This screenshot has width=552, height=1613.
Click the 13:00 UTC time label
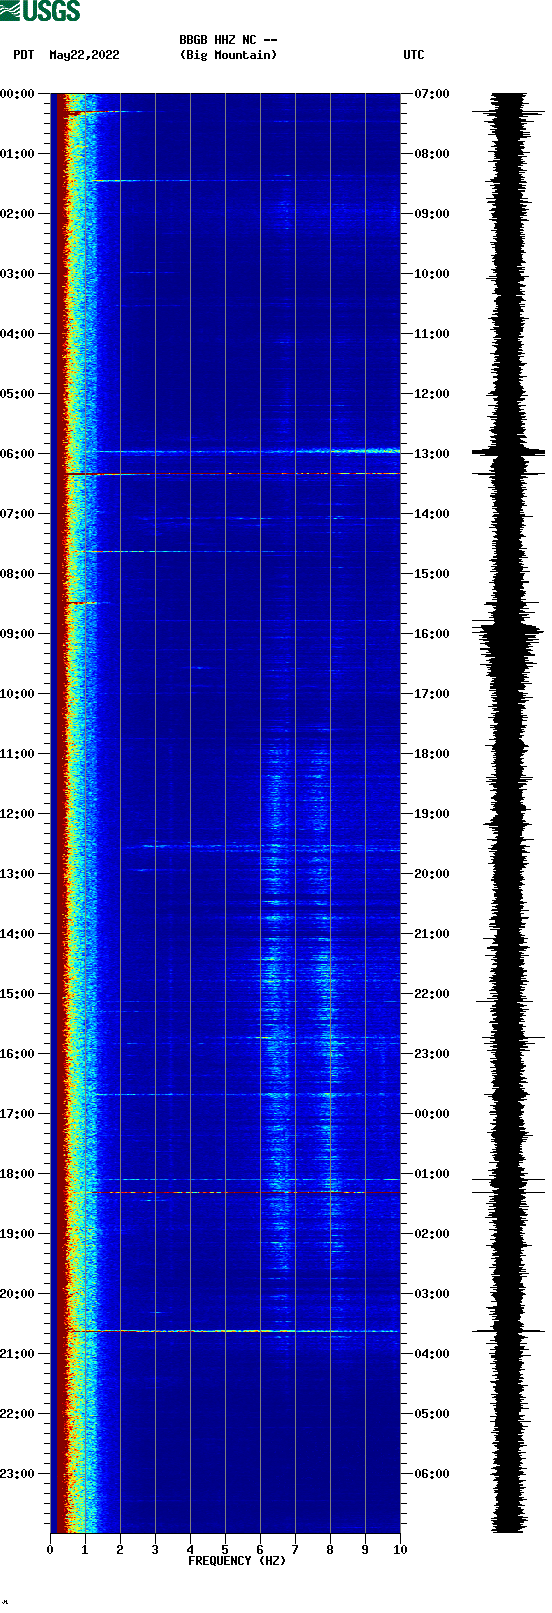(432, 454)
